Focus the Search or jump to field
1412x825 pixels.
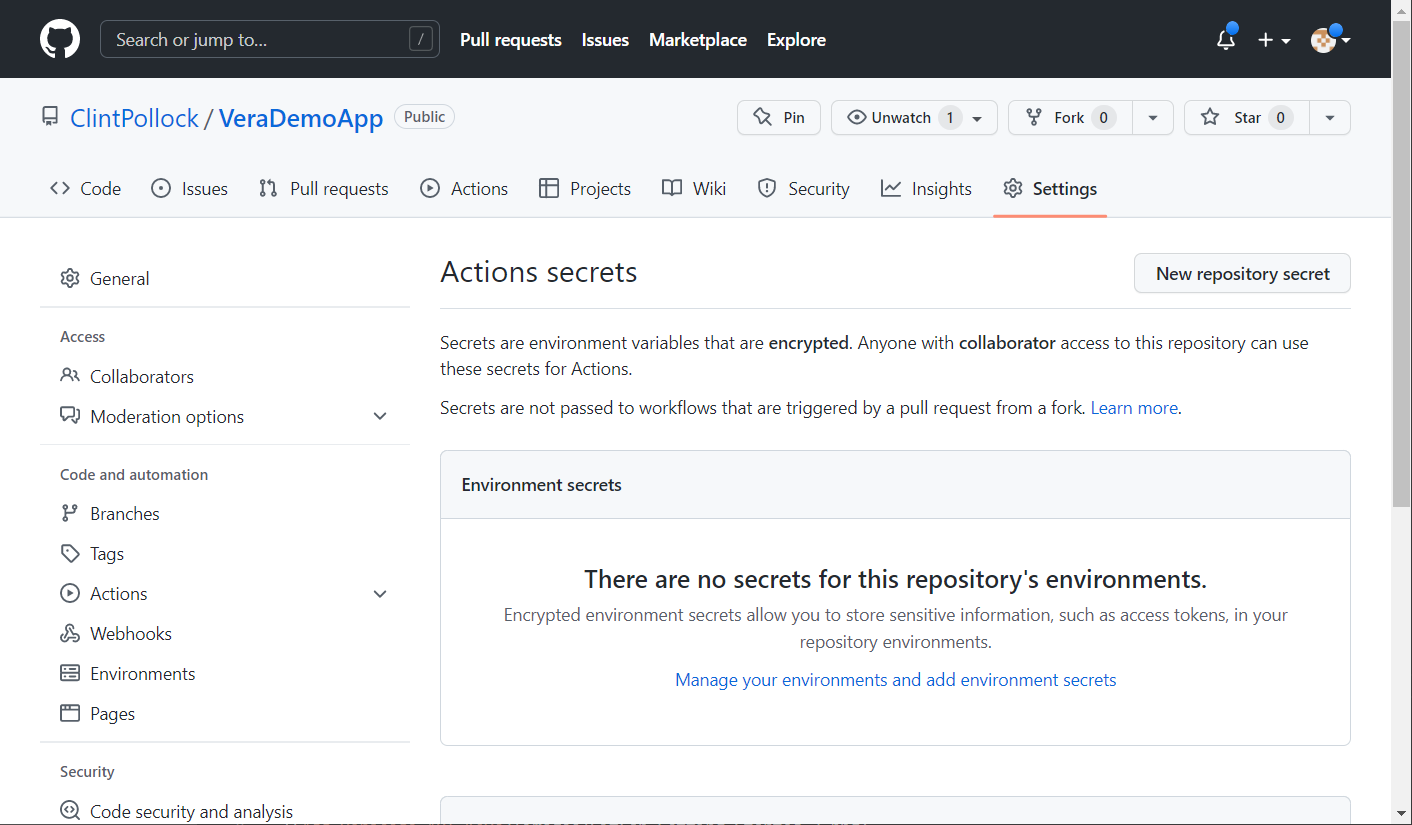pos(270,40)
